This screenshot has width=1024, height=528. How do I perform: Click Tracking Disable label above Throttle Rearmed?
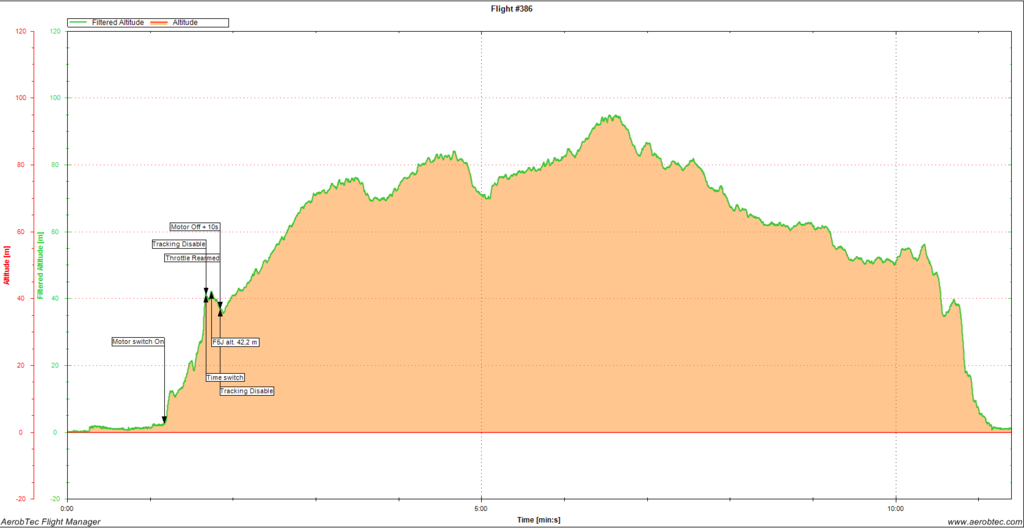pos(179,244)
